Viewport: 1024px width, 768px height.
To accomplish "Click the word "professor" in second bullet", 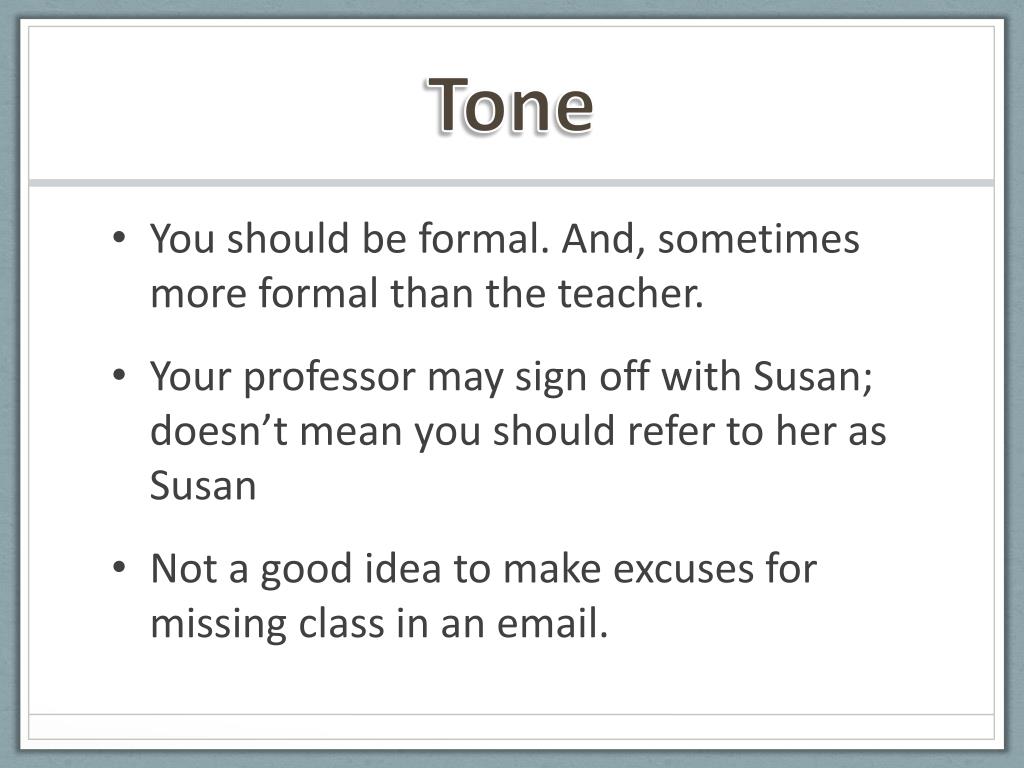I will tap(329, 378).
